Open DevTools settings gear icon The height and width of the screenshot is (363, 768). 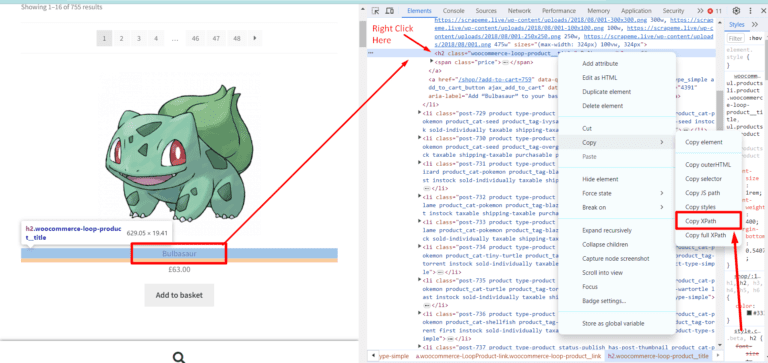point(736,11)
